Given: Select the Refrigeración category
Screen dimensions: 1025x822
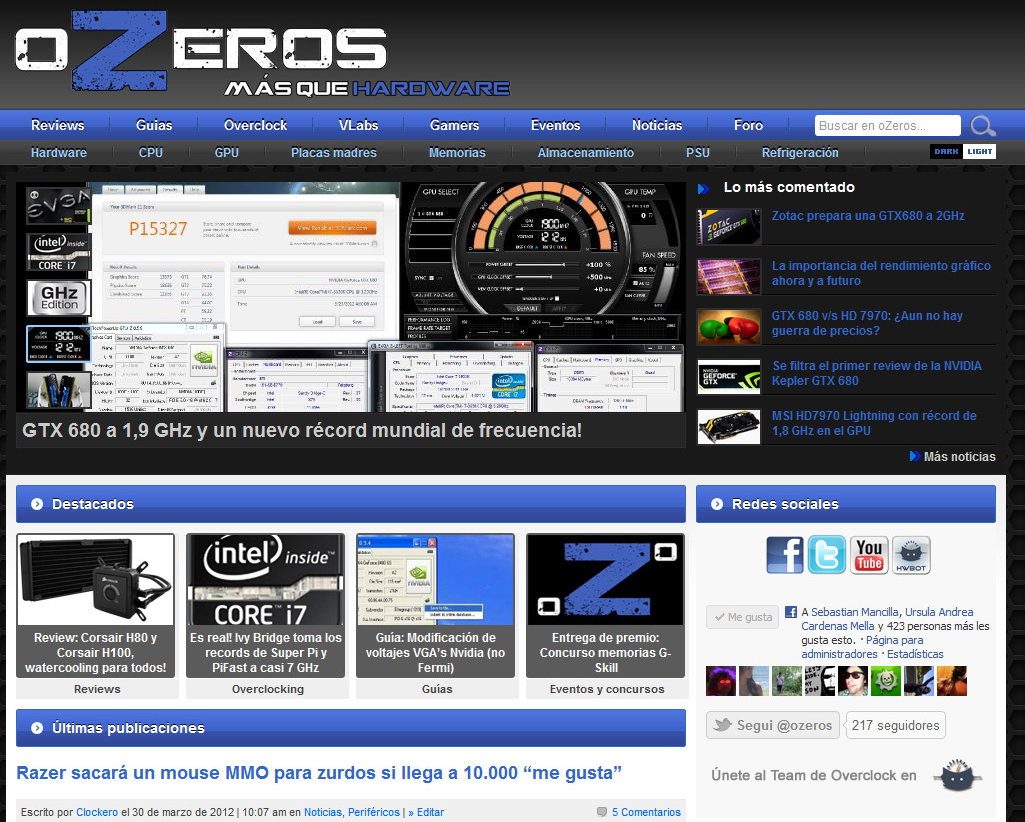Looking at the screenshot, I should tap(800, 152).
